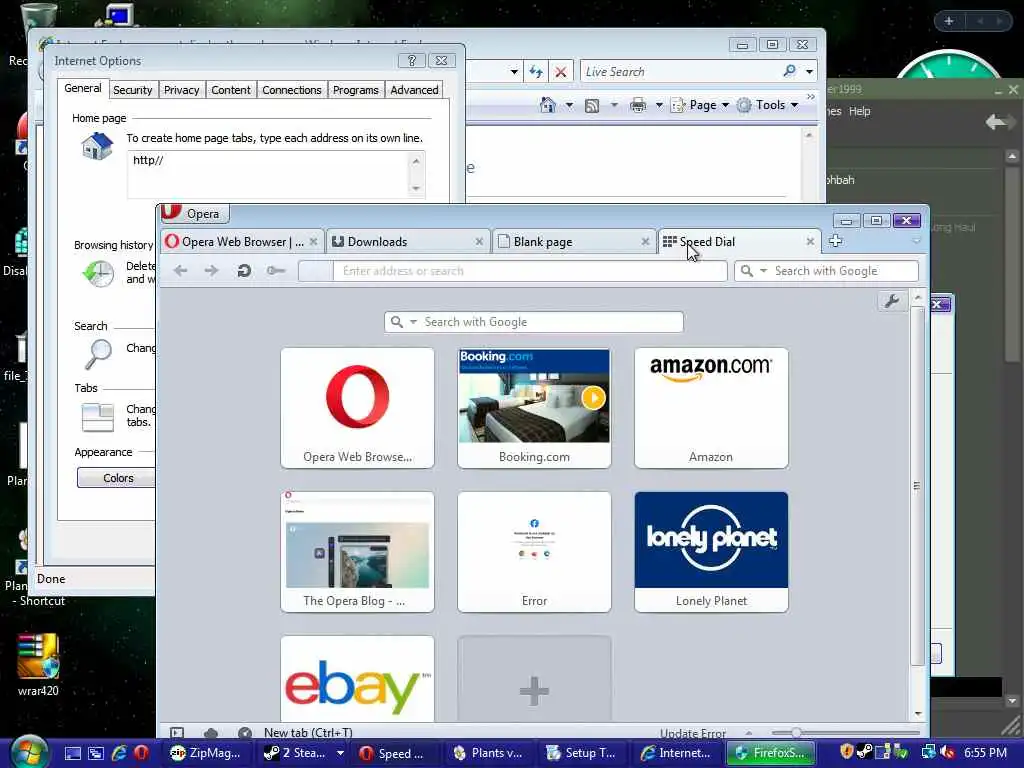This screenshot has height=768, width=1024.
Task: Open the Page dropdown menu in Internet Explorer
Action: pyautogui.click(x=699, y=105)
